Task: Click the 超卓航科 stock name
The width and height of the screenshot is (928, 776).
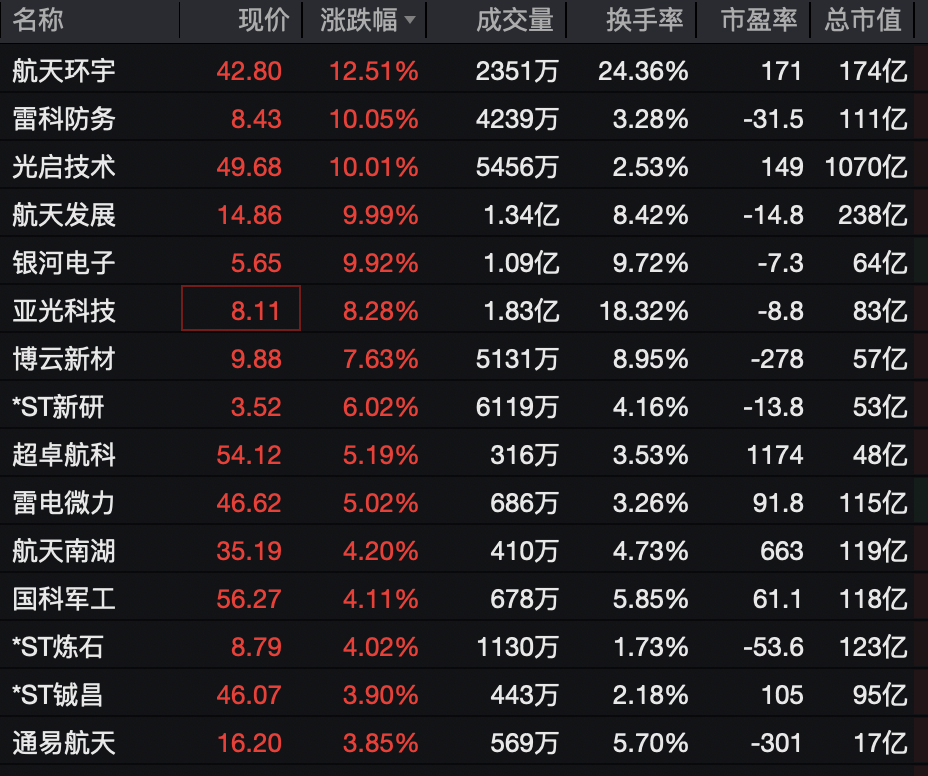Action: 64,455
